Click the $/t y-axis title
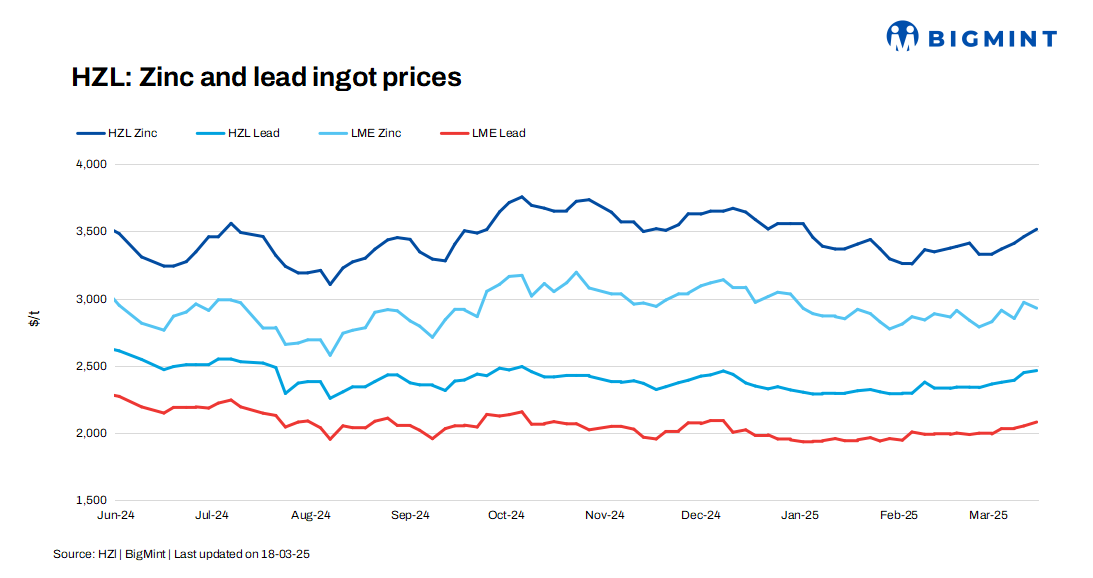 [34, 319]
